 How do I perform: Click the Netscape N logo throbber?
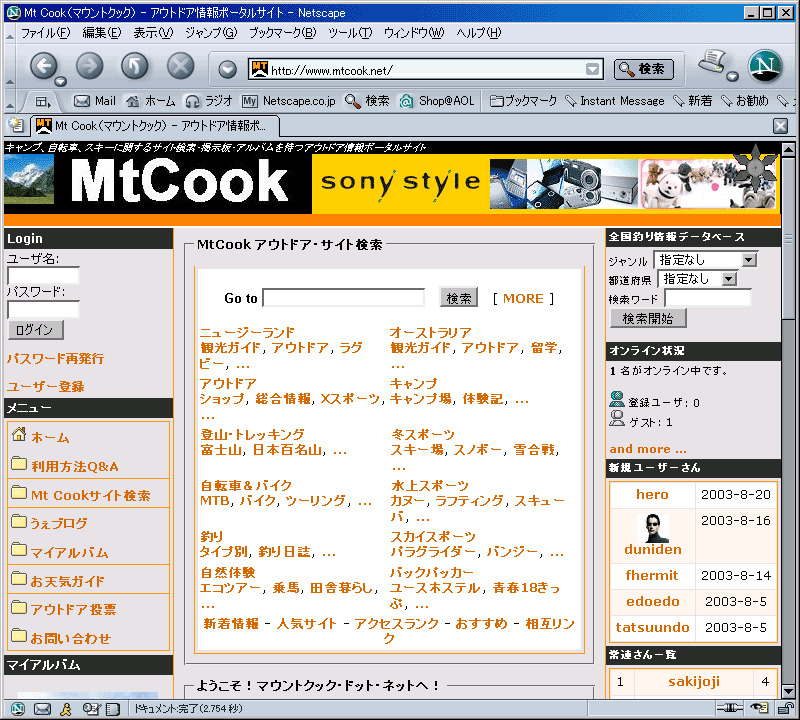[765, 66]
